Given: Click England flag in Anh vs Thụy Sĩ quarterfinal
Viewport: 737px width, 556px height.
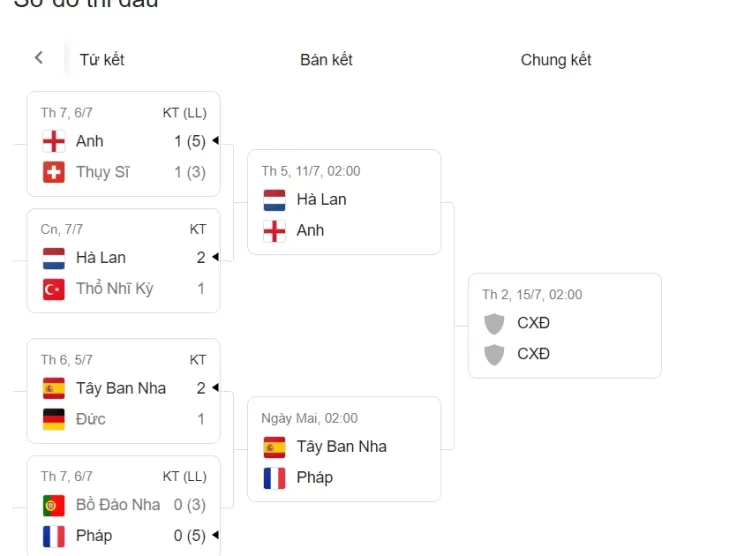Looking at the screenshot, I should tap(54, 141).
